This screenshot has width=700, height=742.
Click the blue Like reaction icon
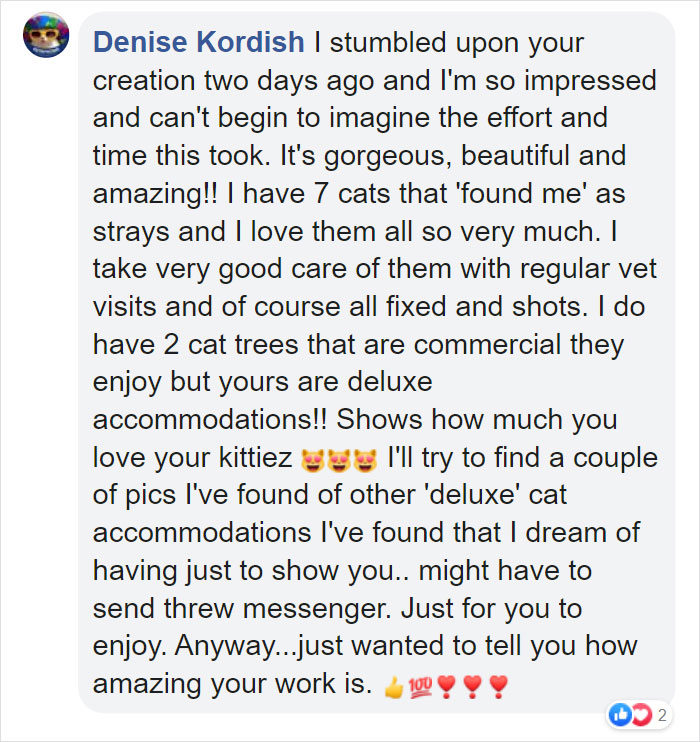coord(620,715)
